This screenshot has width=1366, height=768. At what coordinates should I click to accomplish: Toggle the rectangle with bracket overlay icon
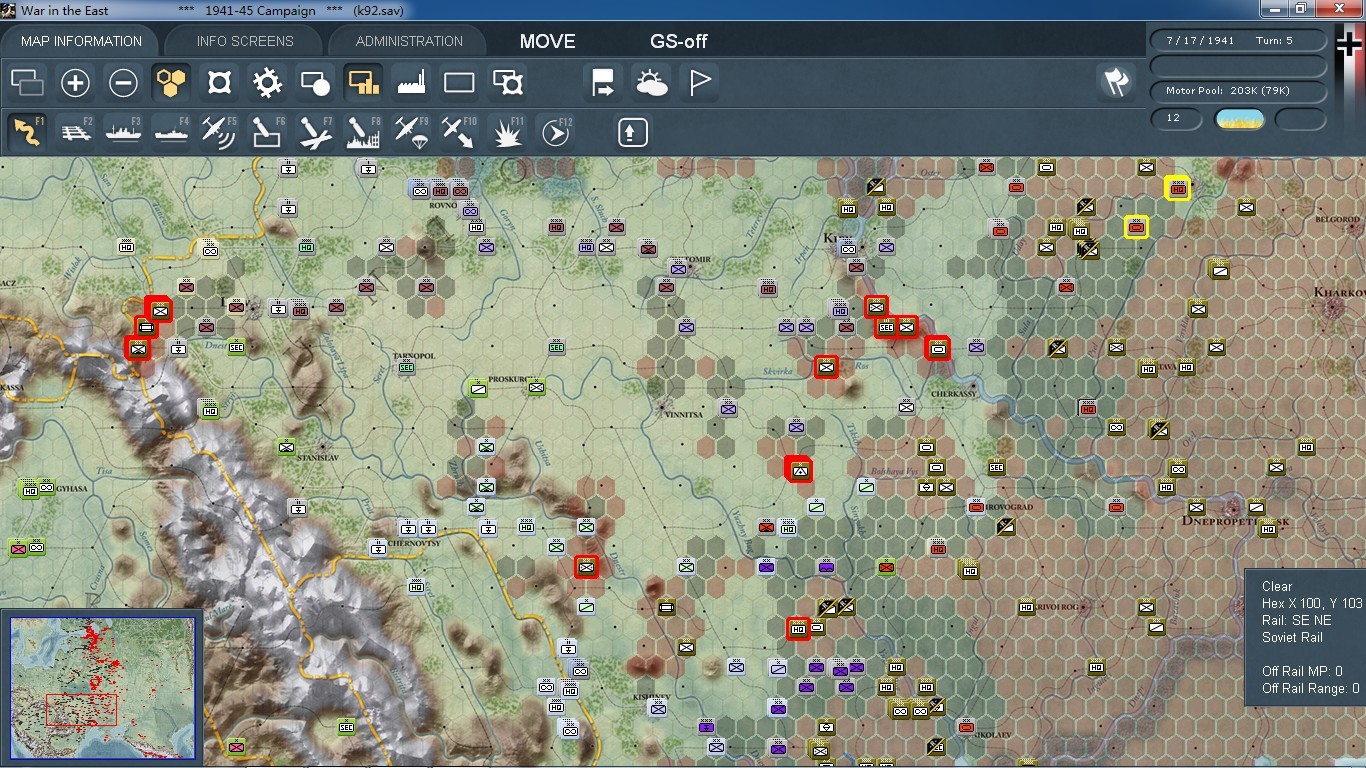(508, 83)
